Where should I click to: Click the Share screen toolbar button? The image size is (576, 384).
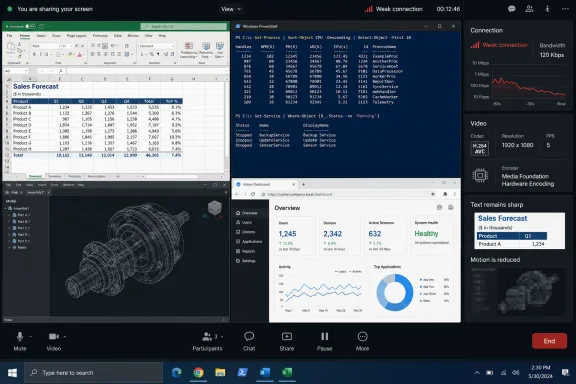coord(287,341)
